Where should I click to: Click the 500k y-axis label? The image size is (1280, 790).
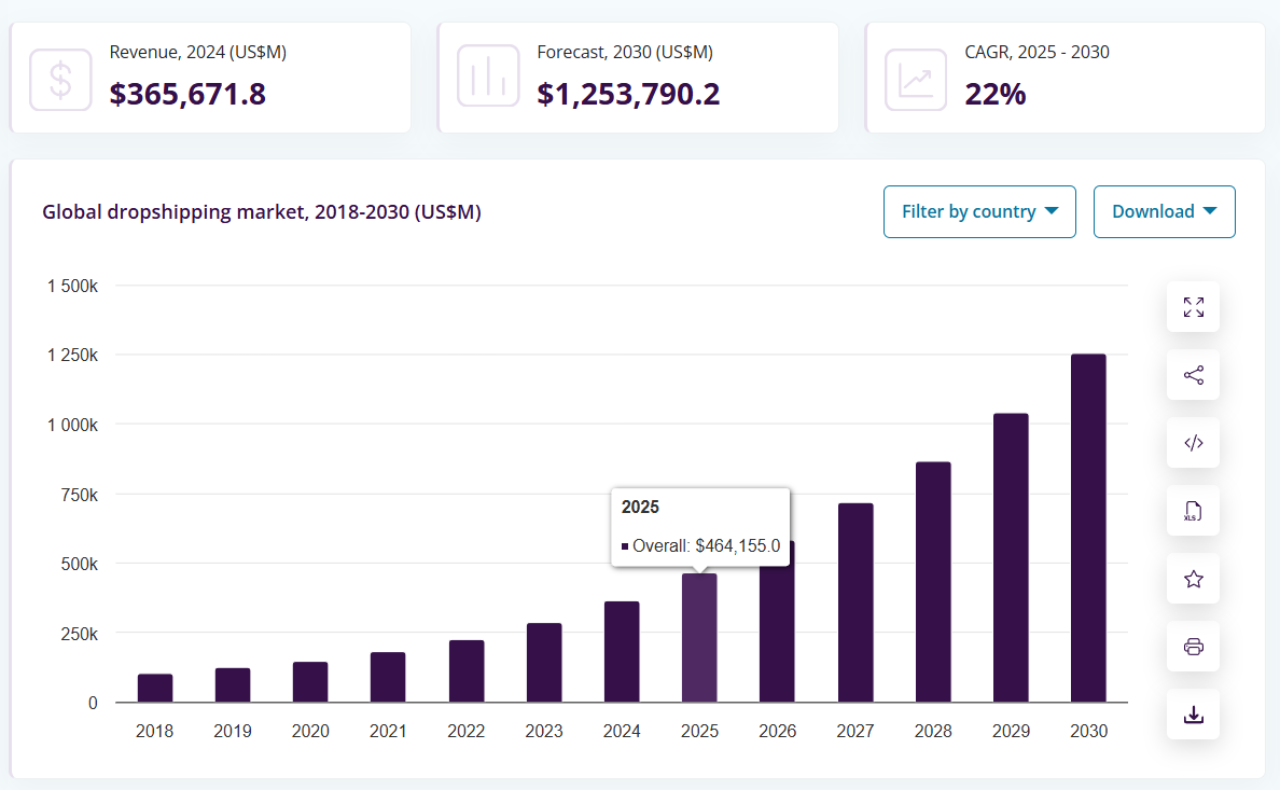[80, 564]
